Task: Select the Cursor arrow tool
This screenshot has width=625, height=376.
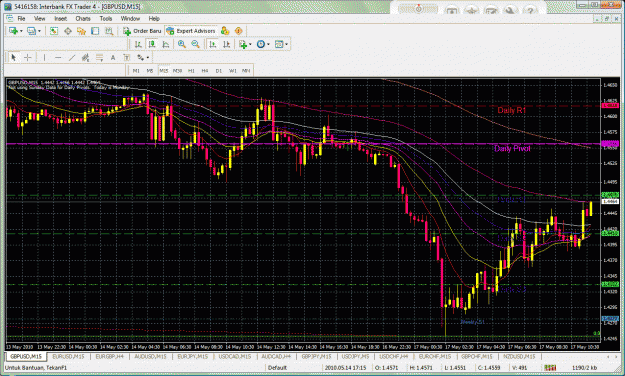Action: (13, 57)
